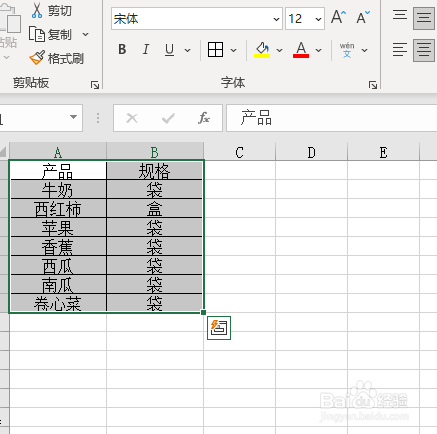Image resolution: width=437 pixels, height=434 pixels.
Task: Decrease font size with smaller A
Action: click(x=363, y=17)
